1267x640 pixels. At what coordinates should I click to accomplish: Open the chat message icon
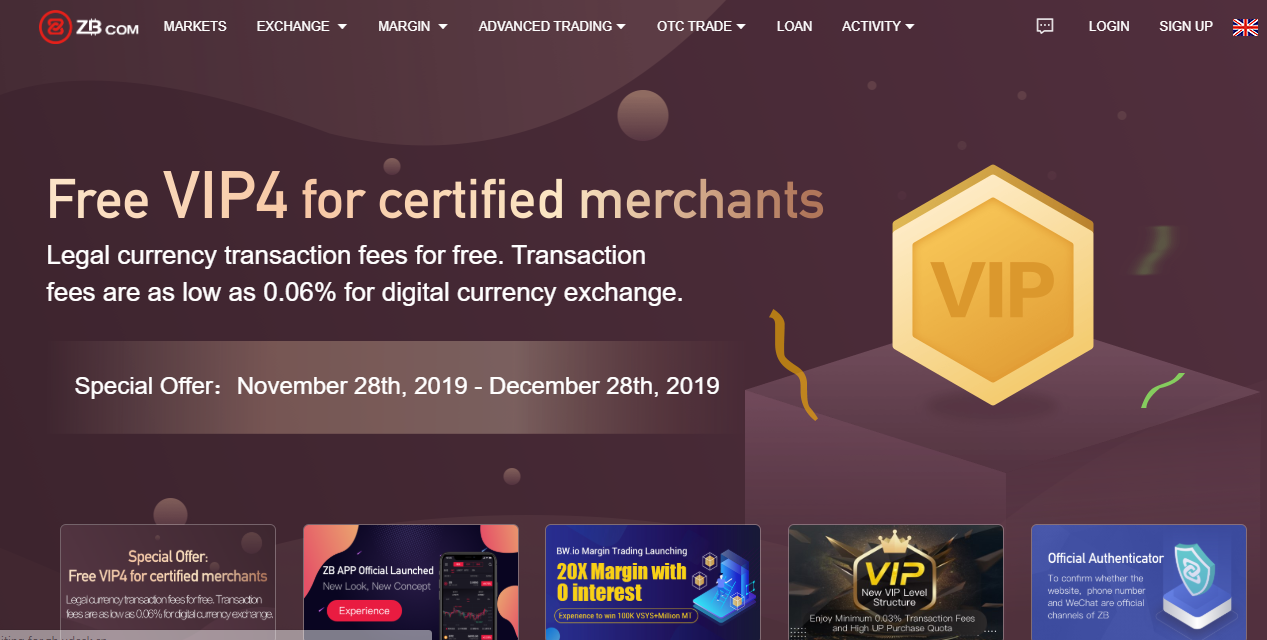[1045, 26]
